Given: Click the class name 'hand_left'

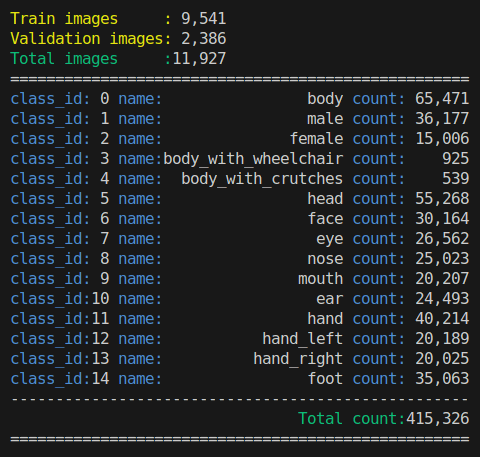Looking at the screenshot, I should coord(303,339).
